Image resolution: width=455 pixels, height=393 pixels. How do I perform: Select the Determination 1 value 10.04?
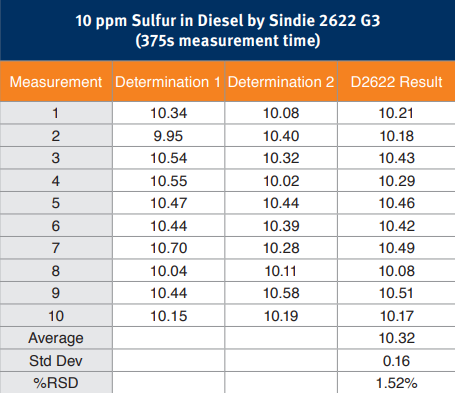coord(169,271)
